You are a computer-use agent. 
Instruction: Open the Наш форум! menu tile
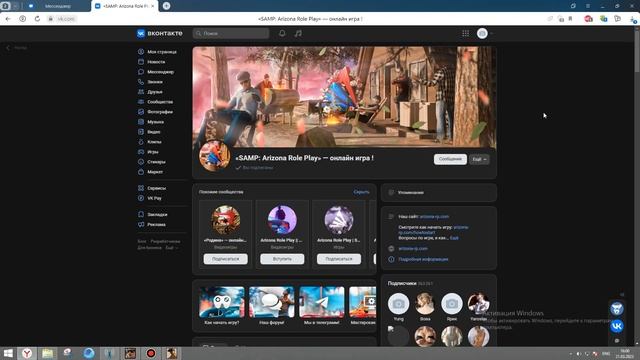[271, 306]
